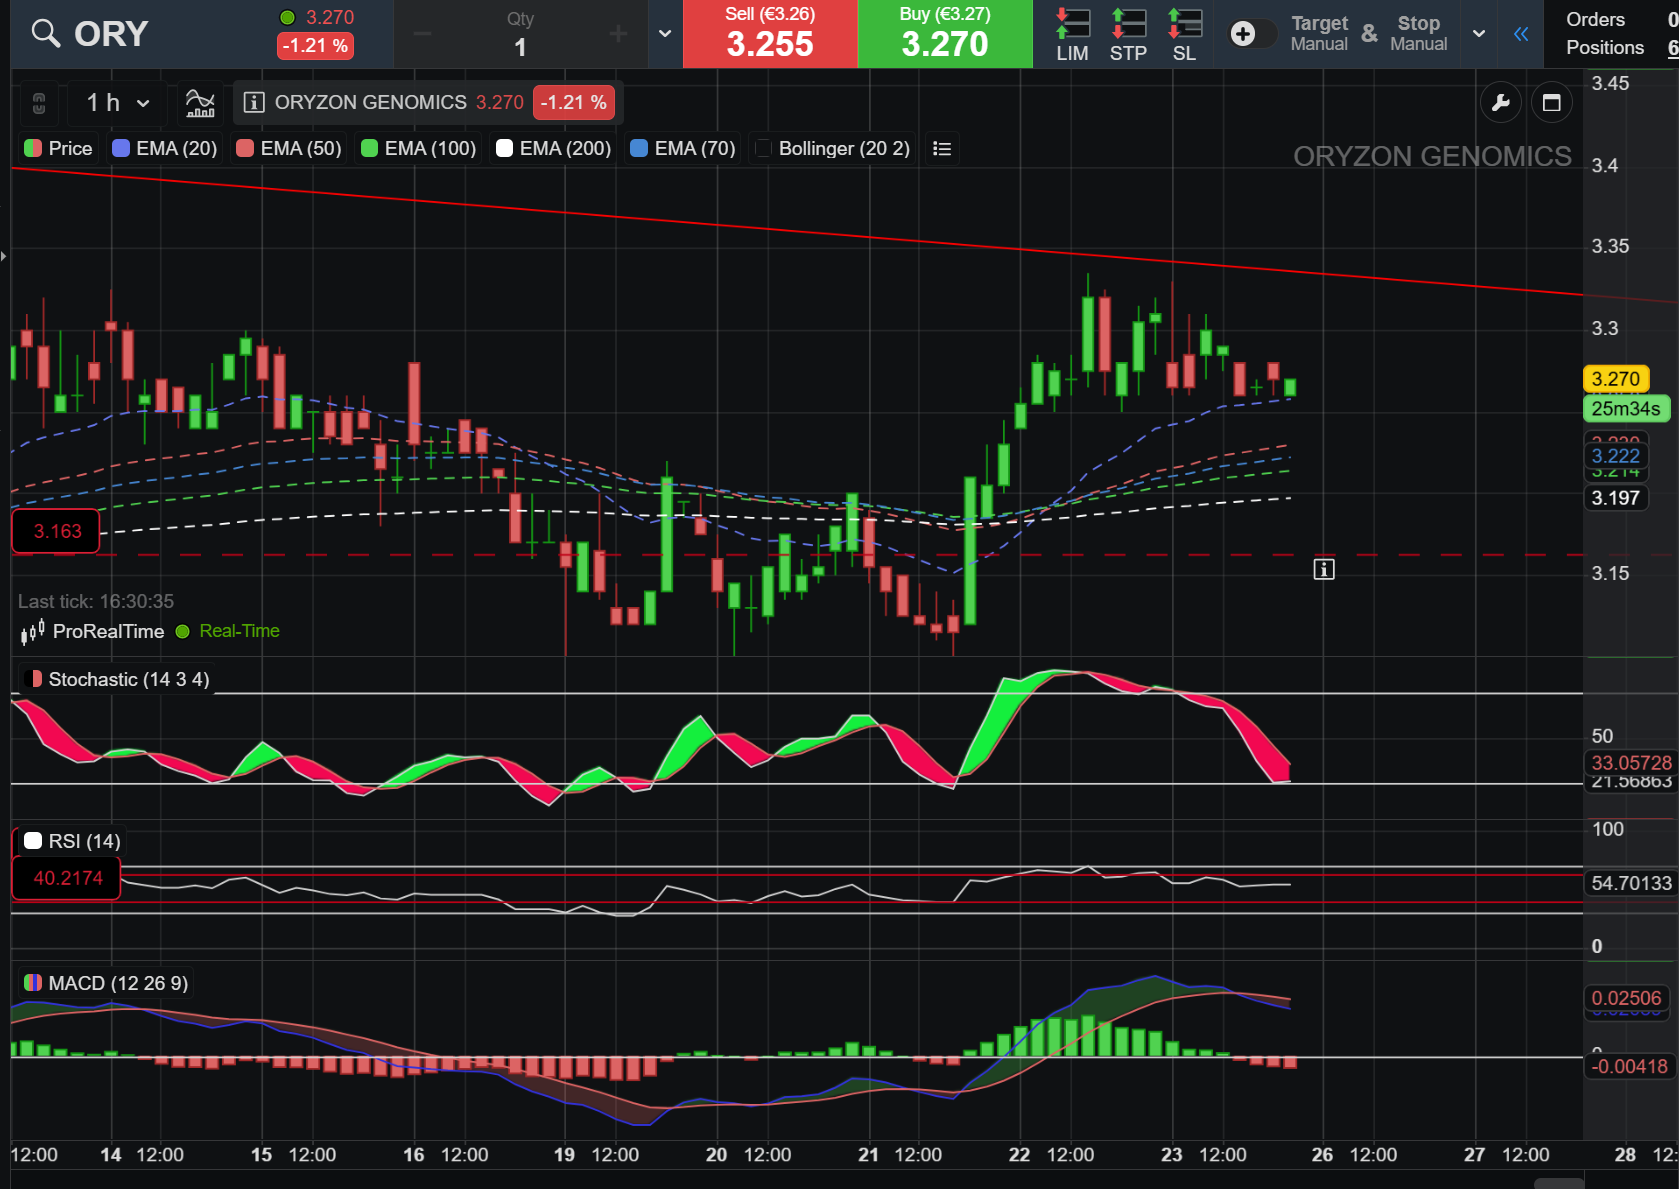
Task: Open the indicator list icon after Bollinger
Action: tap(941, 149)
